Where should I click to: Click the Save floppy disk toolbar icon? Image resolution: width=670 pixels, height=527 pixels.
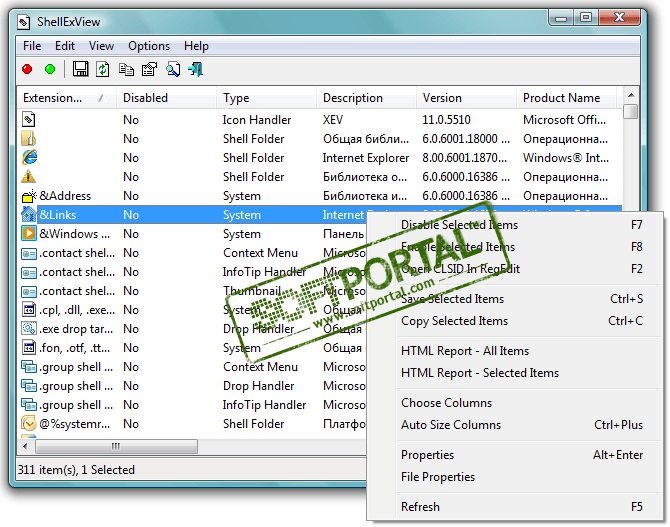[80, 69]
